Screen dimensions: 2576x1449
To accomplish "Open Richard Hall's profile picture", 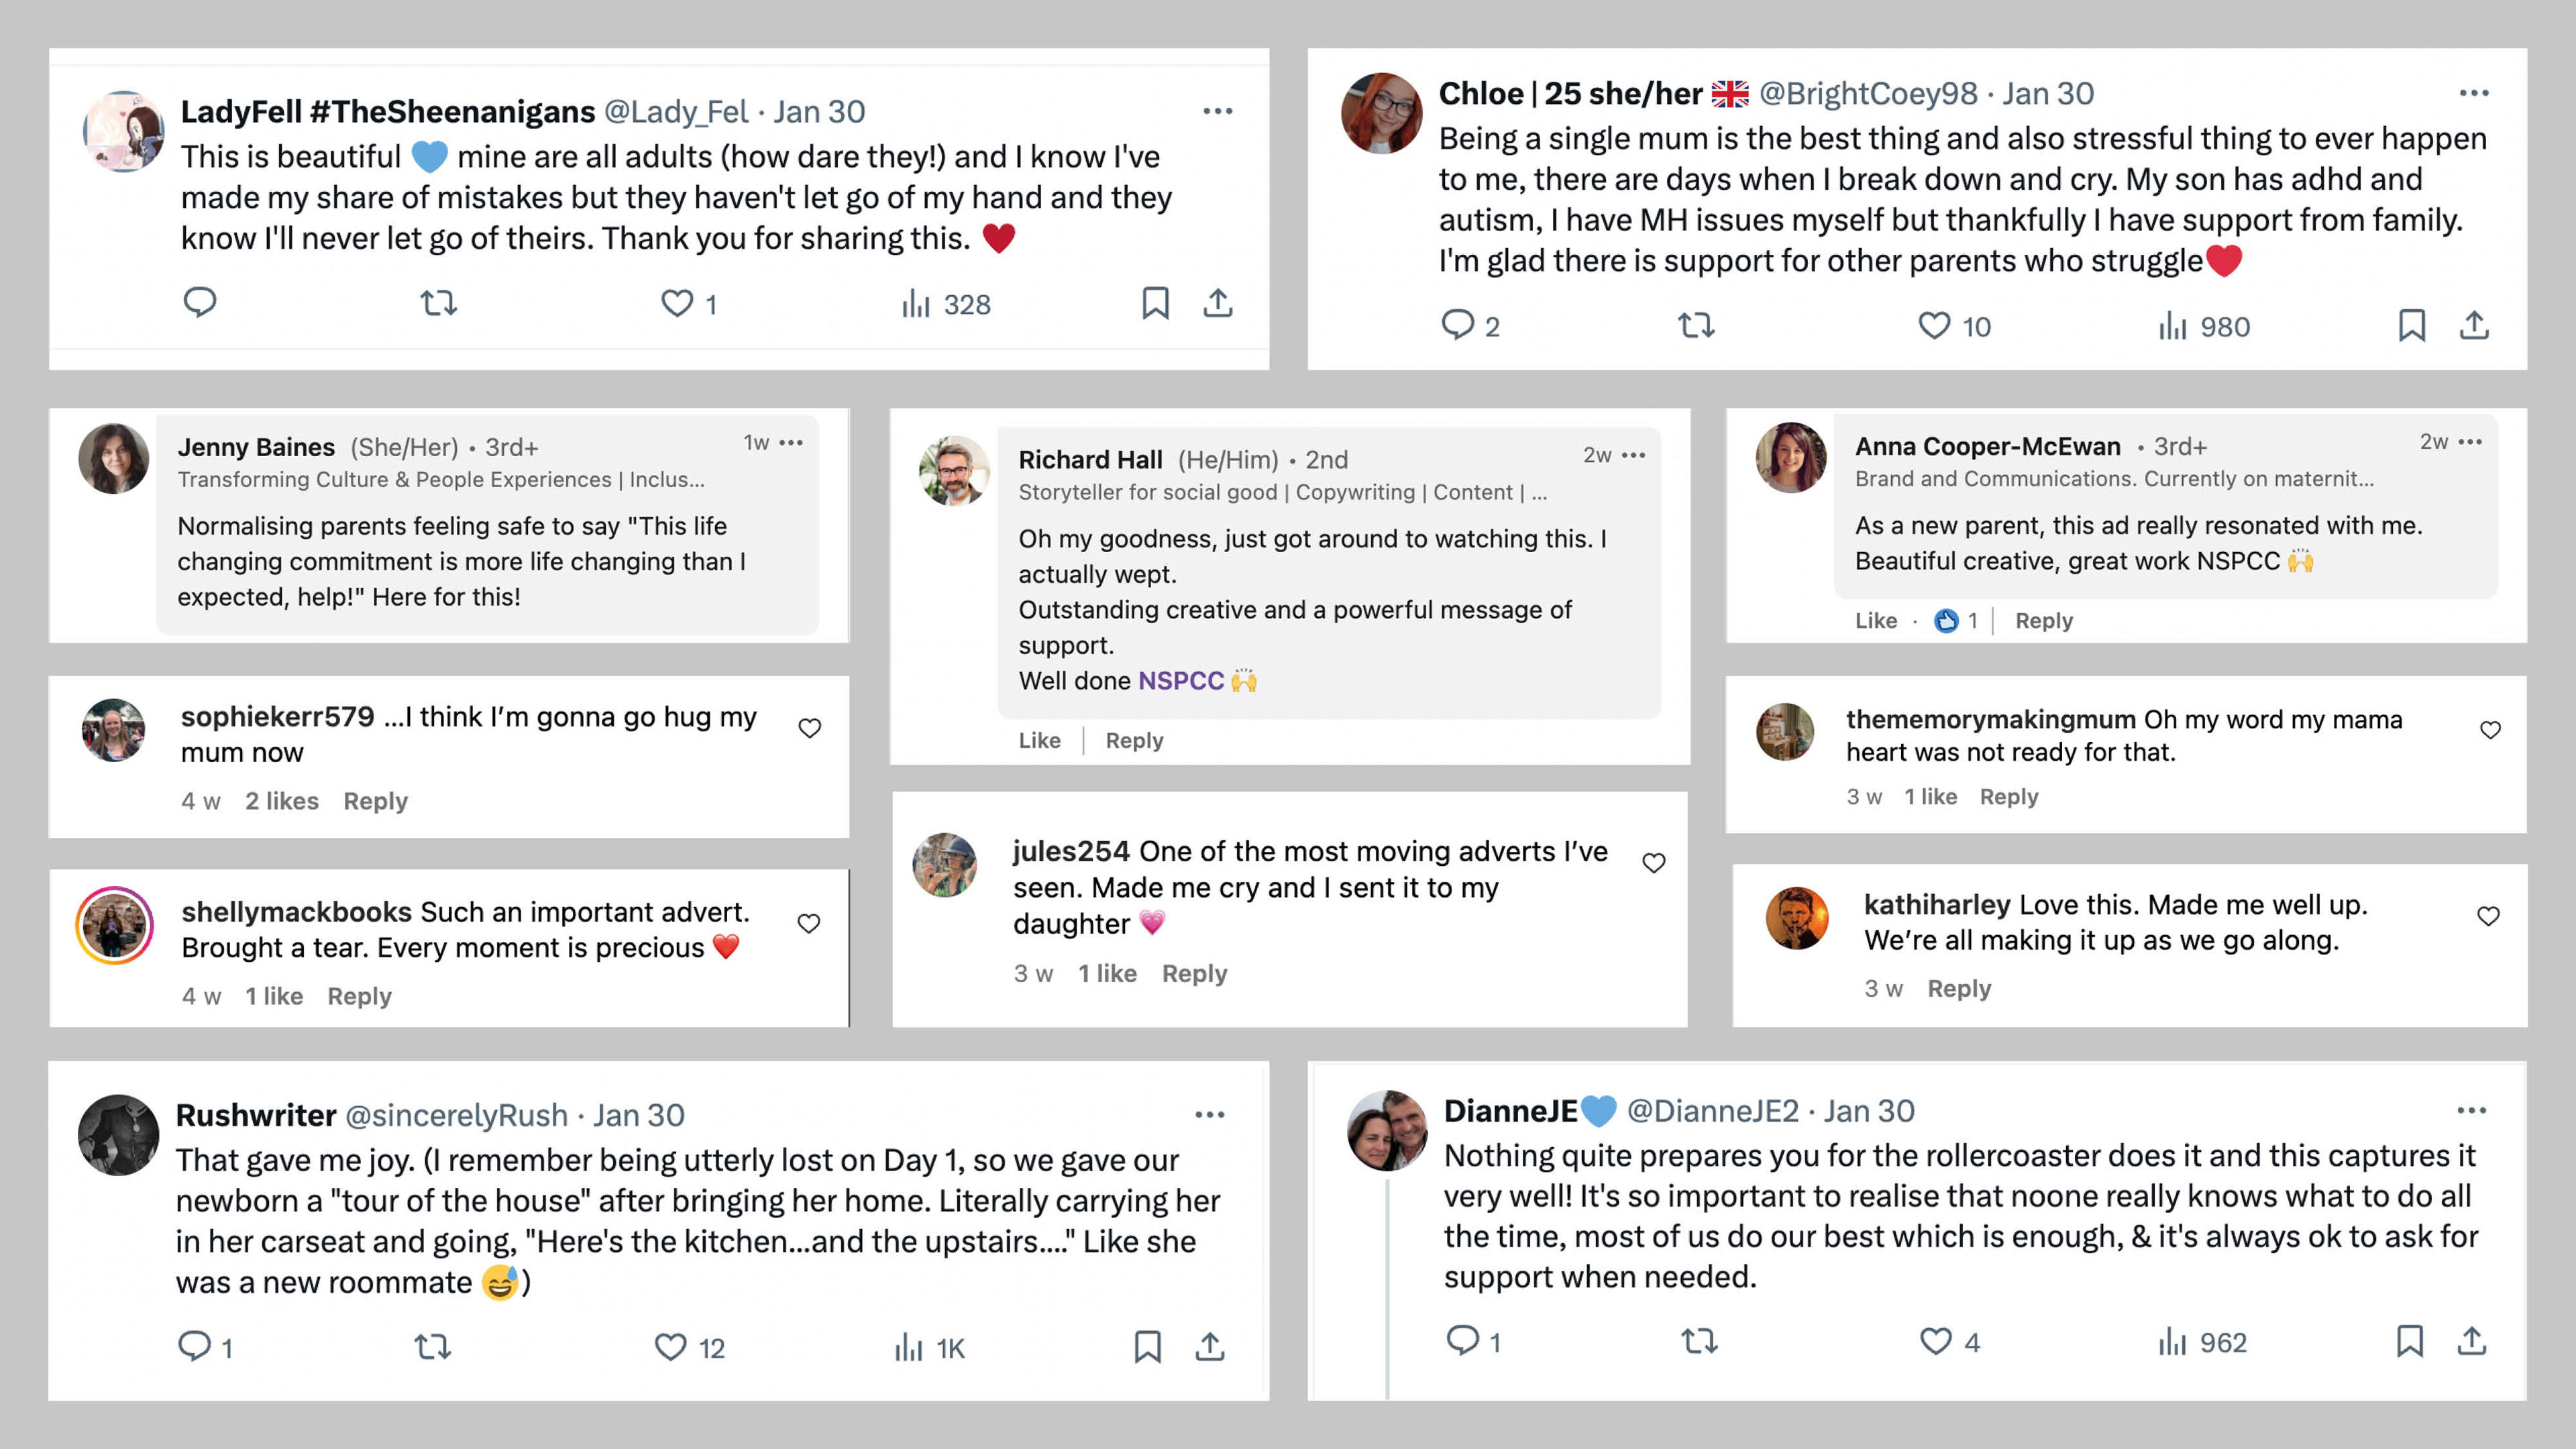I will [954, 470].
